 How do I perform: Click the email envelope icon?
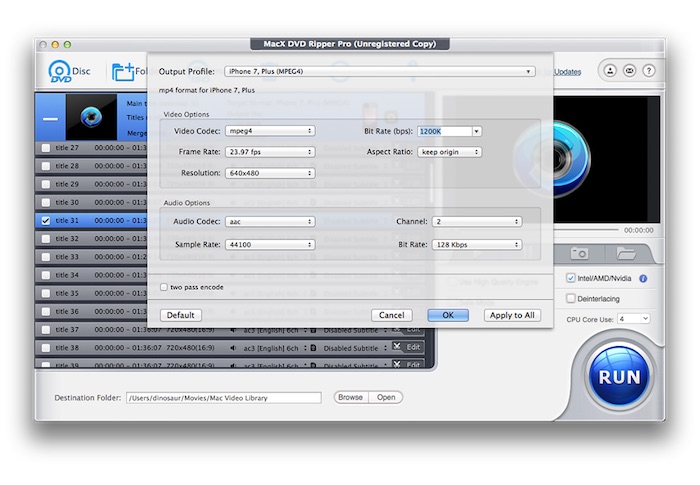point(629,71)
